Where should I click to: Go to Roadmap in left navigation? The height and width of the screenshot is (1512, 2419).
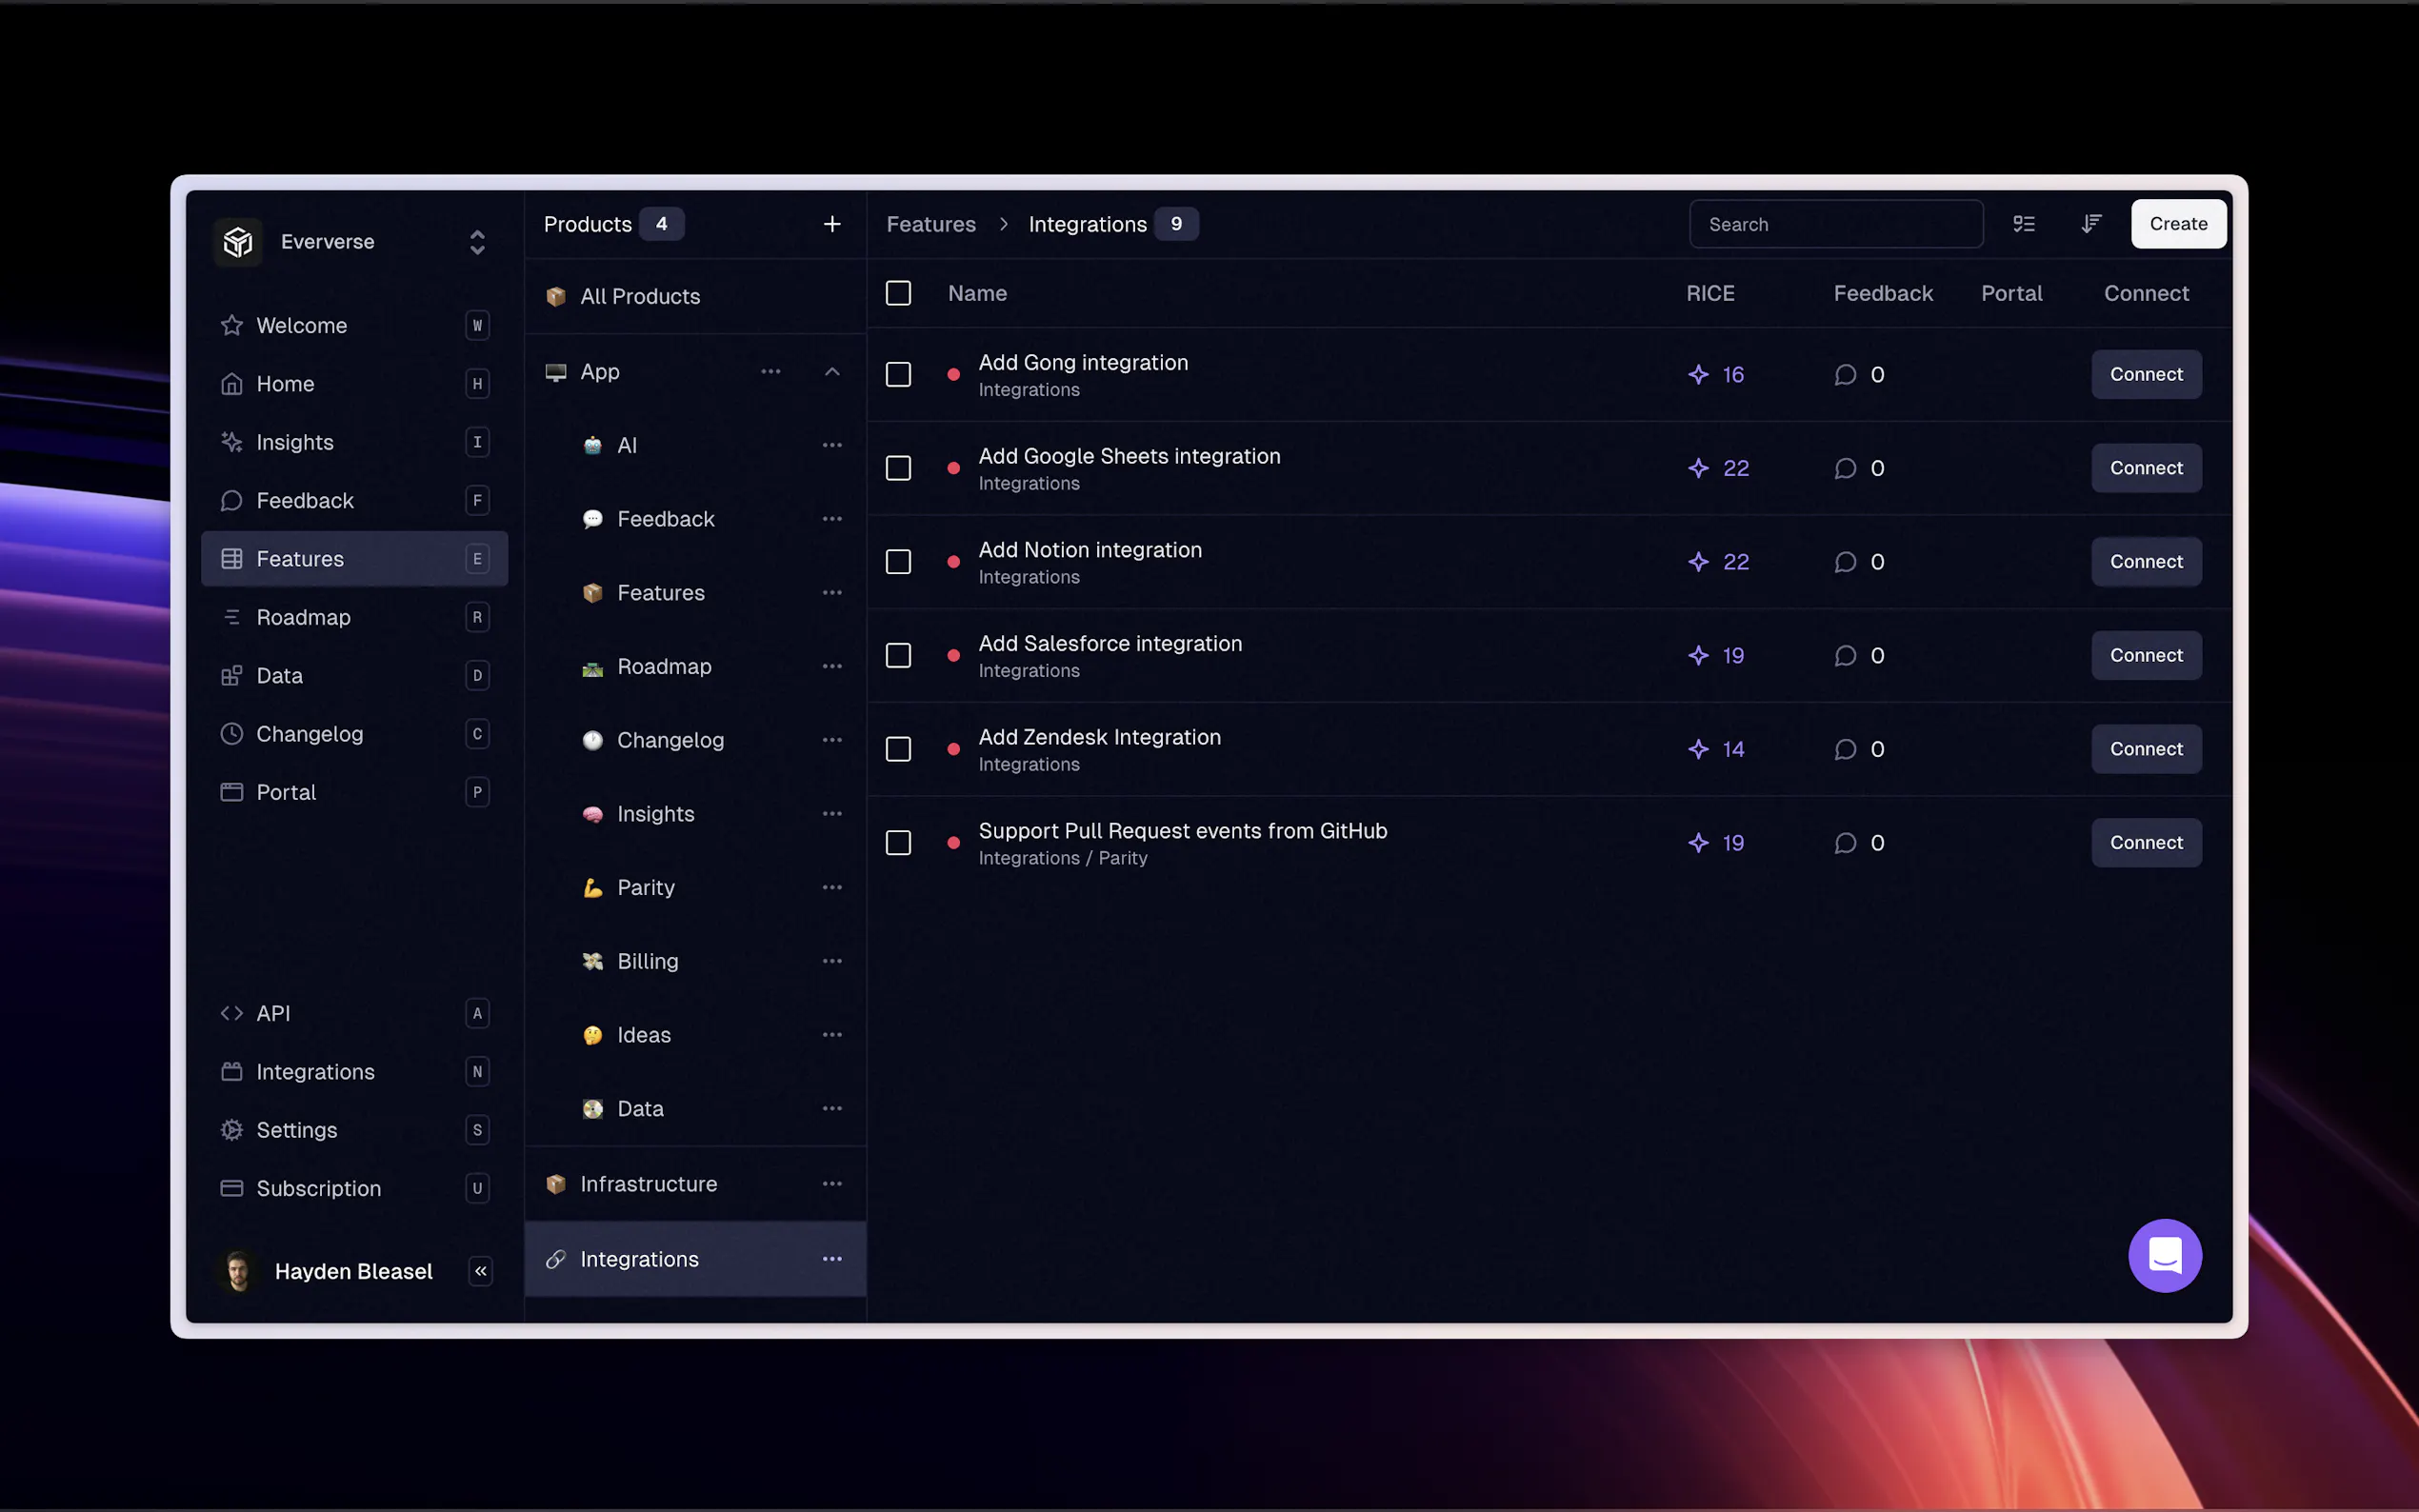coord(303,617)
